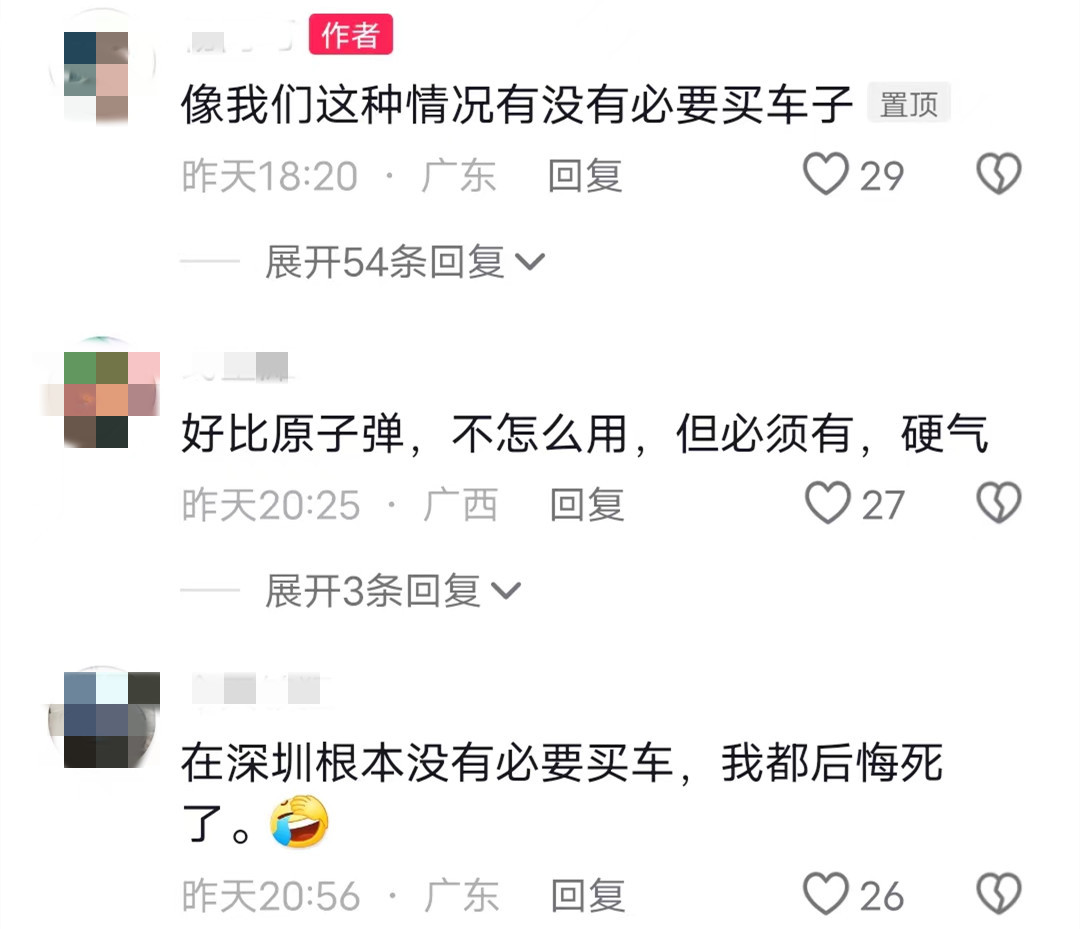The image size is (1080, 929).
Task: Tap the red 作者 badge
Action: coord(351,34)
